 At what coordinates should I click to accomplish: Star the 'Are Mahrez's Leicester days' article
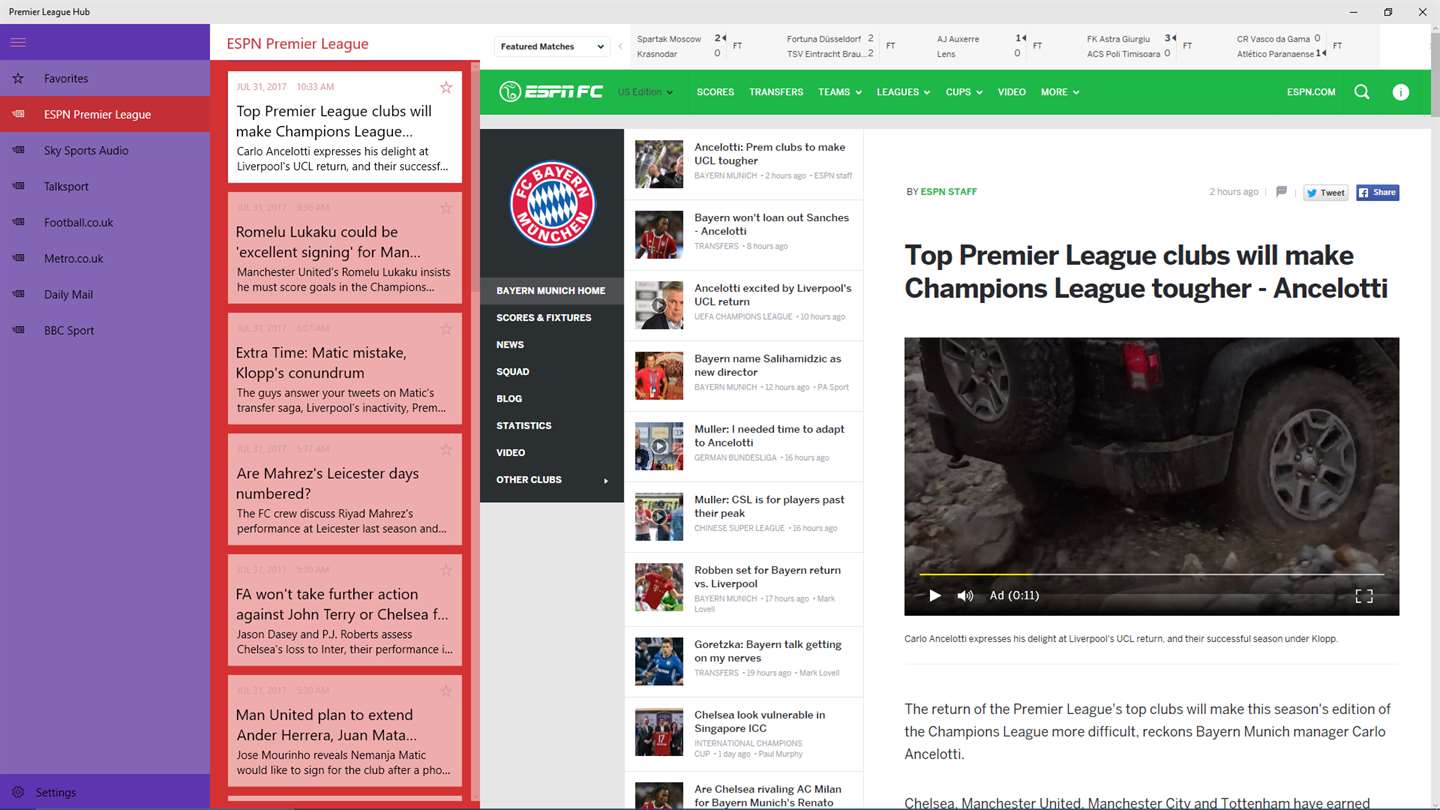coord(446,449)
